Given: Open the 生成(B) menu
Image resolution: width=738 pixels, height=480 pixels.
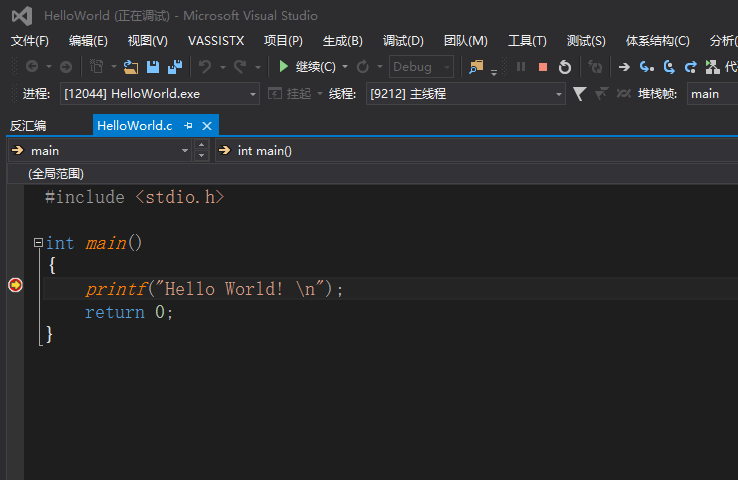Looking at the screenshot, I should [x=343, y=41].
